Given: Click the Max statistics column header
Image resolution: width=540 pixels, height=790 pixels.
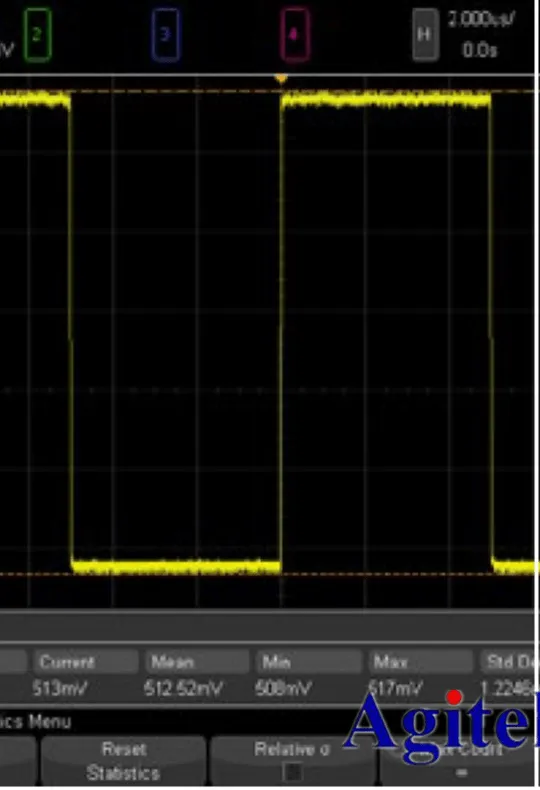Looking at the screenshot, I should [x=390, y=662].
